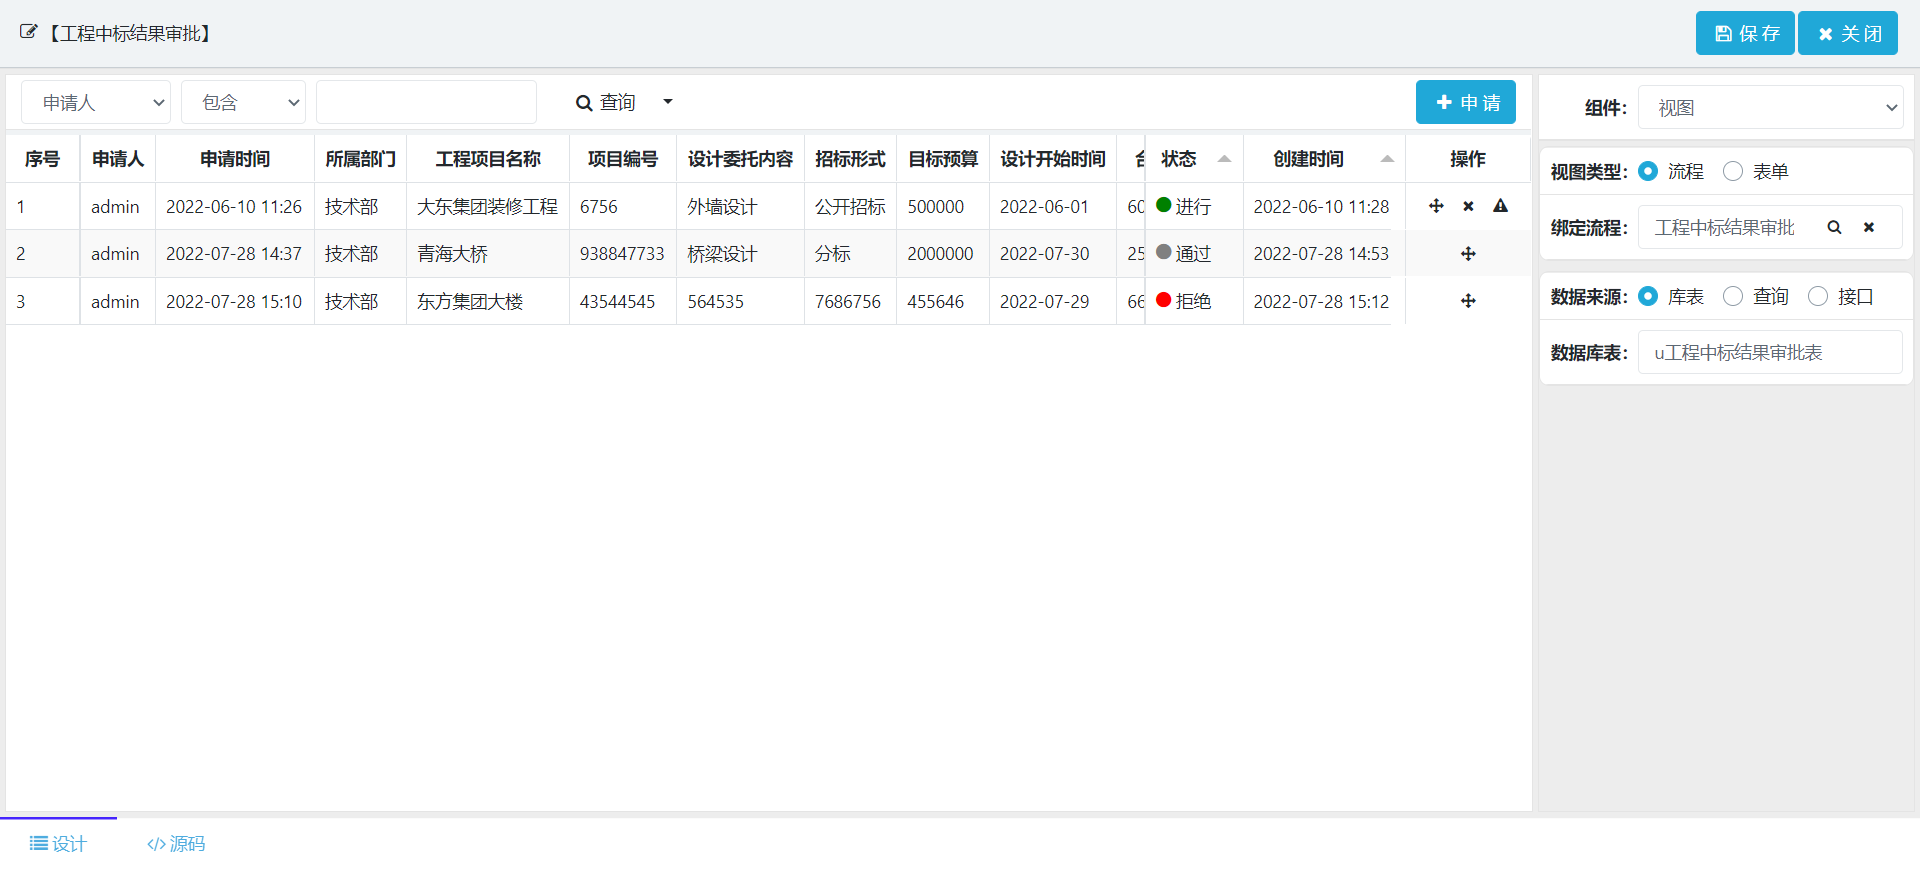Clear the 绑定流程 bound process
This screenshot has width=1920, height=871.
point(1868,228)
